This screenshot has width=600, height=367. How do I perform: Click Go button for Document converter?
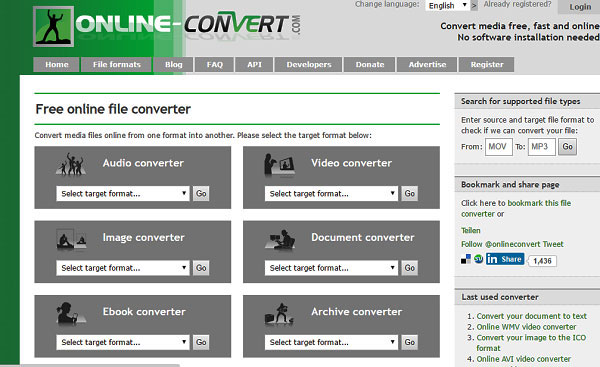point(410,268)
